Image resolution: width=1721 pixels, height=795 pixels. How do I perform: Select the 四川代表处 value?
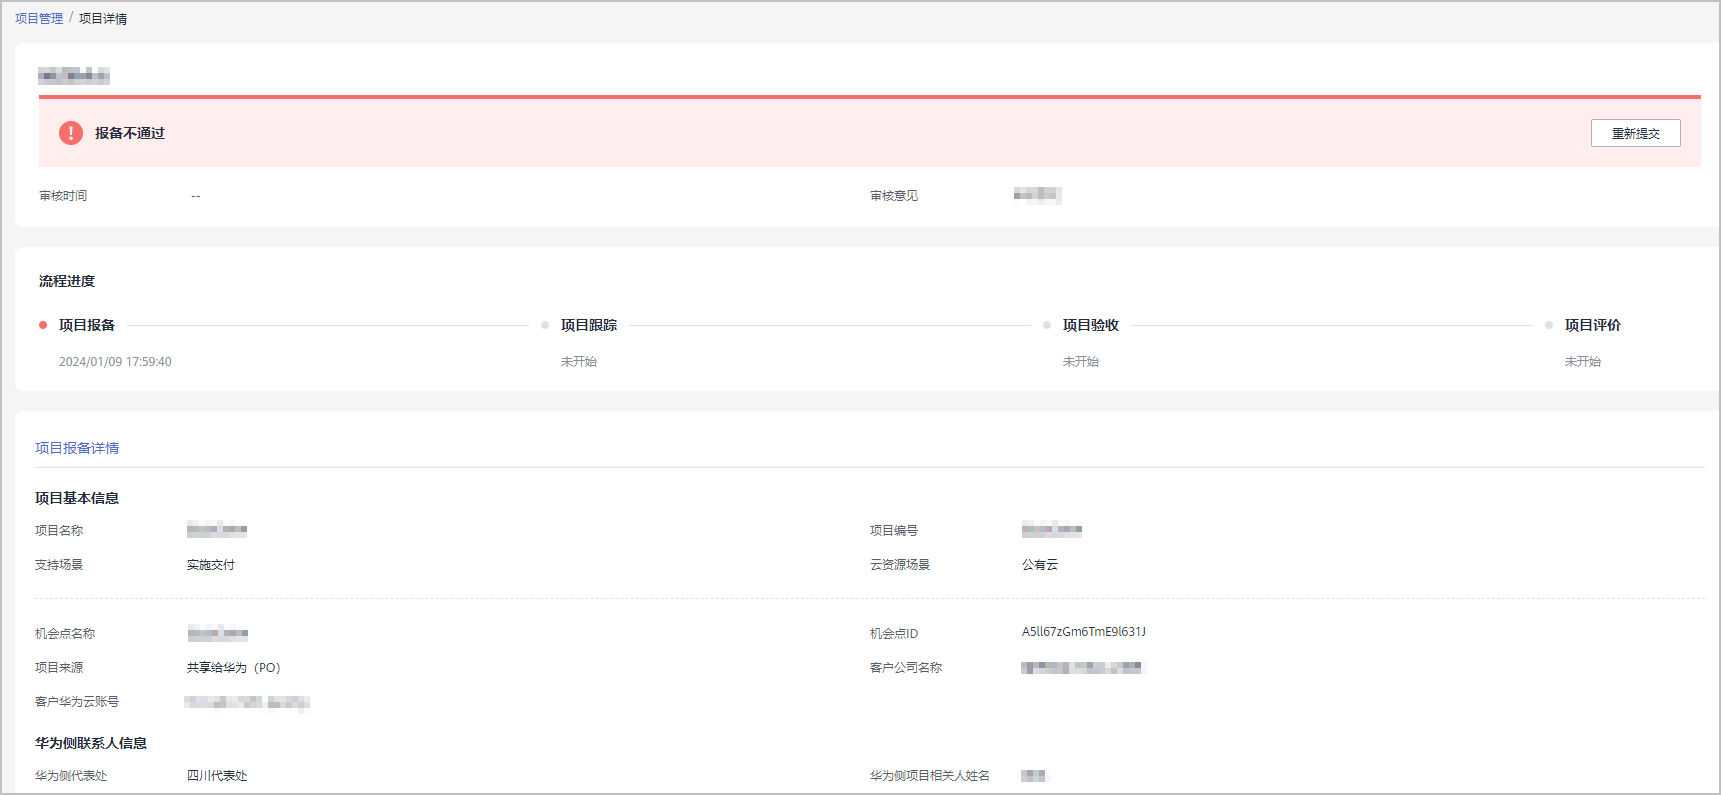217,776
